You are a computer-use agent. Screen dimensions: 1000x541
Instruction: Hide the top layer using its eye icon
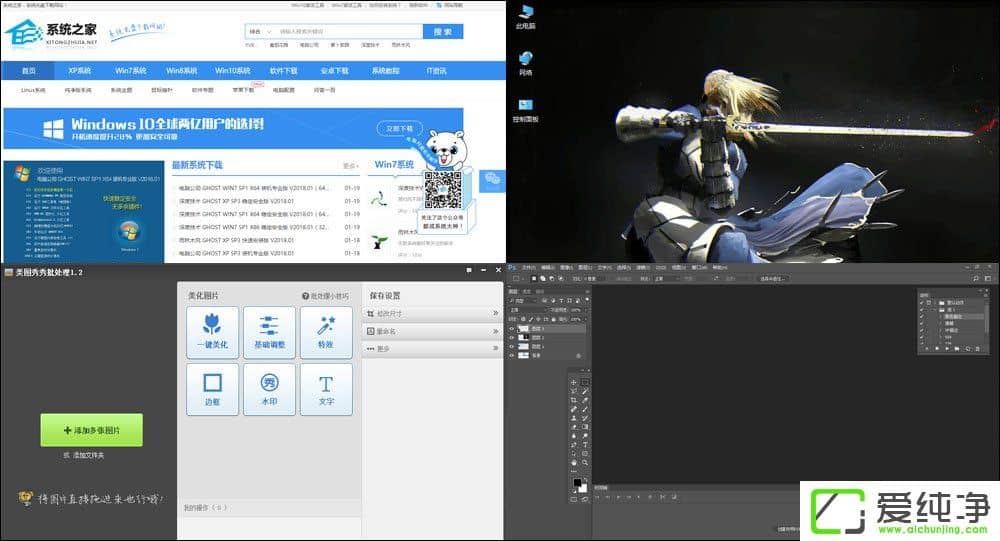click(512, 327)
